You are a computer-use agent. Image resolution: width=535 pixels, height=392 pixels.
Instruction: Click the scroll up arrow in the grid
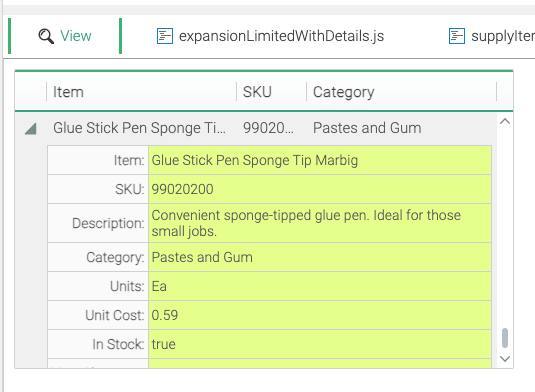pyautogui.click(x=505, y=122)
